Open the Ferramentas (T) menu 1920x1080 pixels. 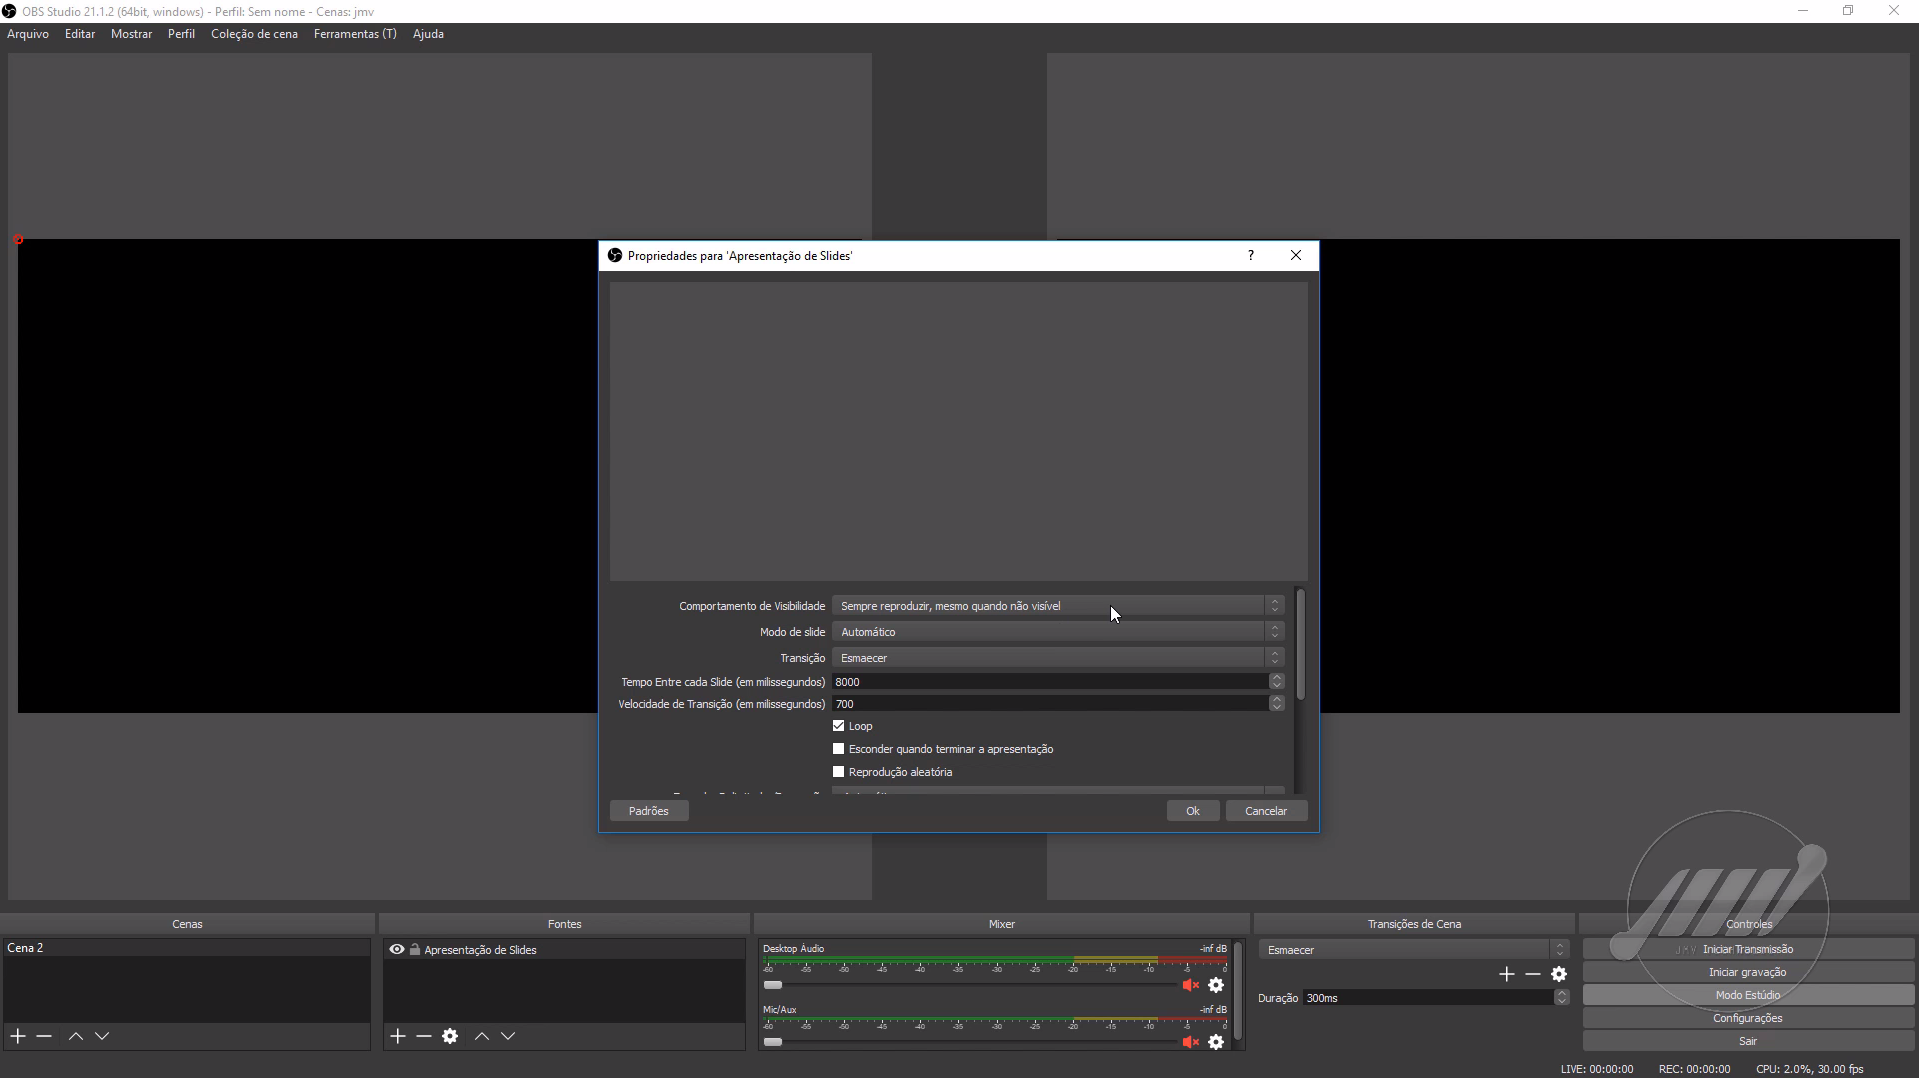coord(355,34)
